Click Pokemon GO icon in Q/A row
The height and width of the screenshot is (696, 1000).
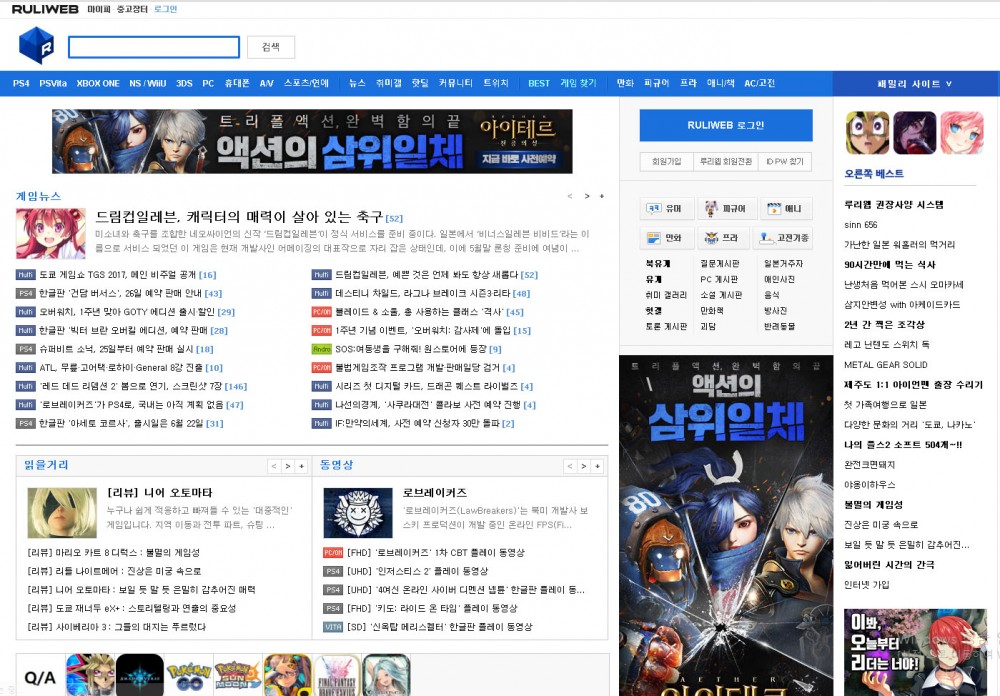coord(189,676)
